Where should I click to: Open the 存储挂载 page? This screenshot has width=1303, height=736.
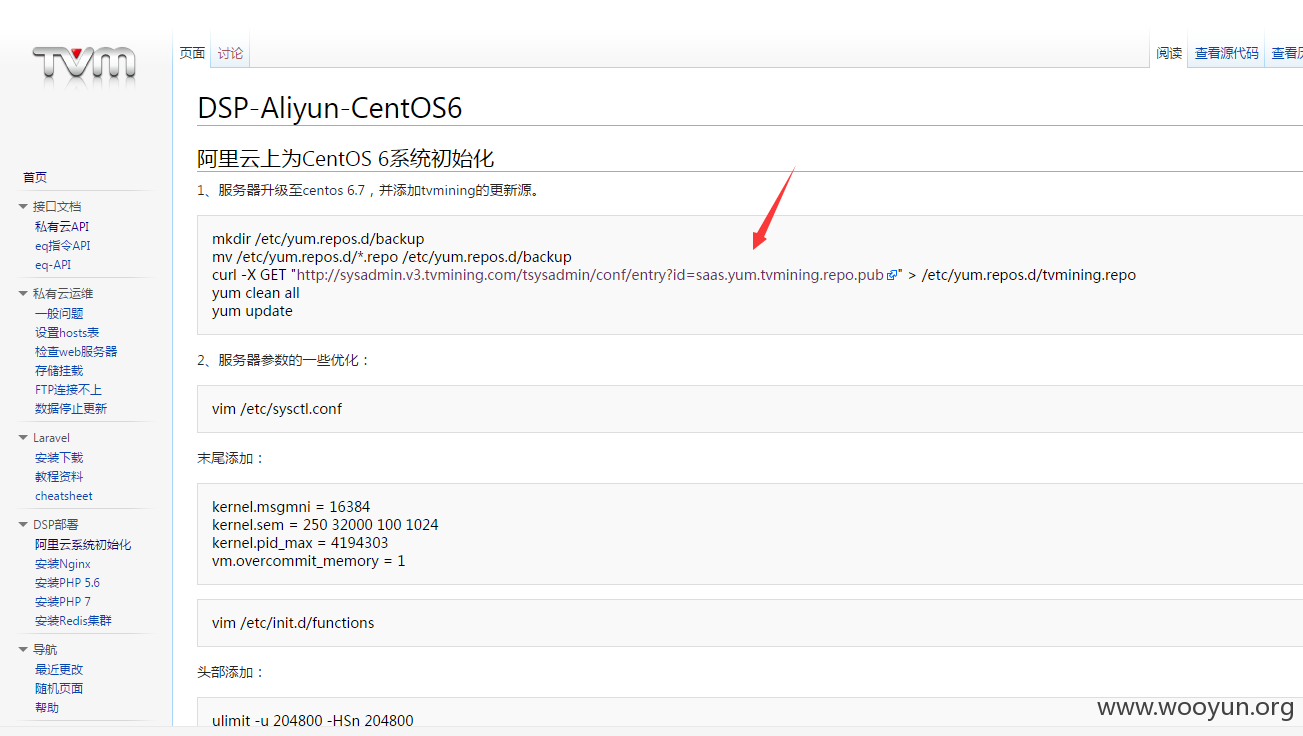pyautogui.click(x=59, y=371)
